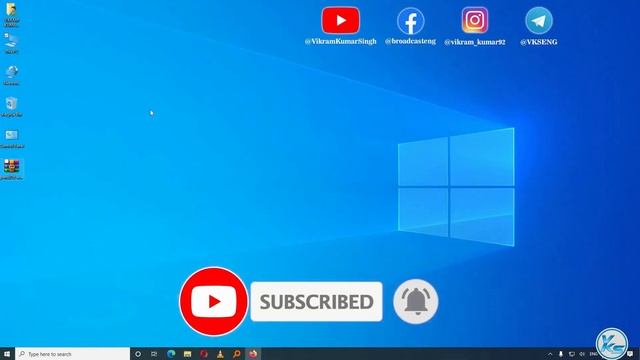
Task: Open the red Opera browser taskbar icon
Action: click(204, 354)
